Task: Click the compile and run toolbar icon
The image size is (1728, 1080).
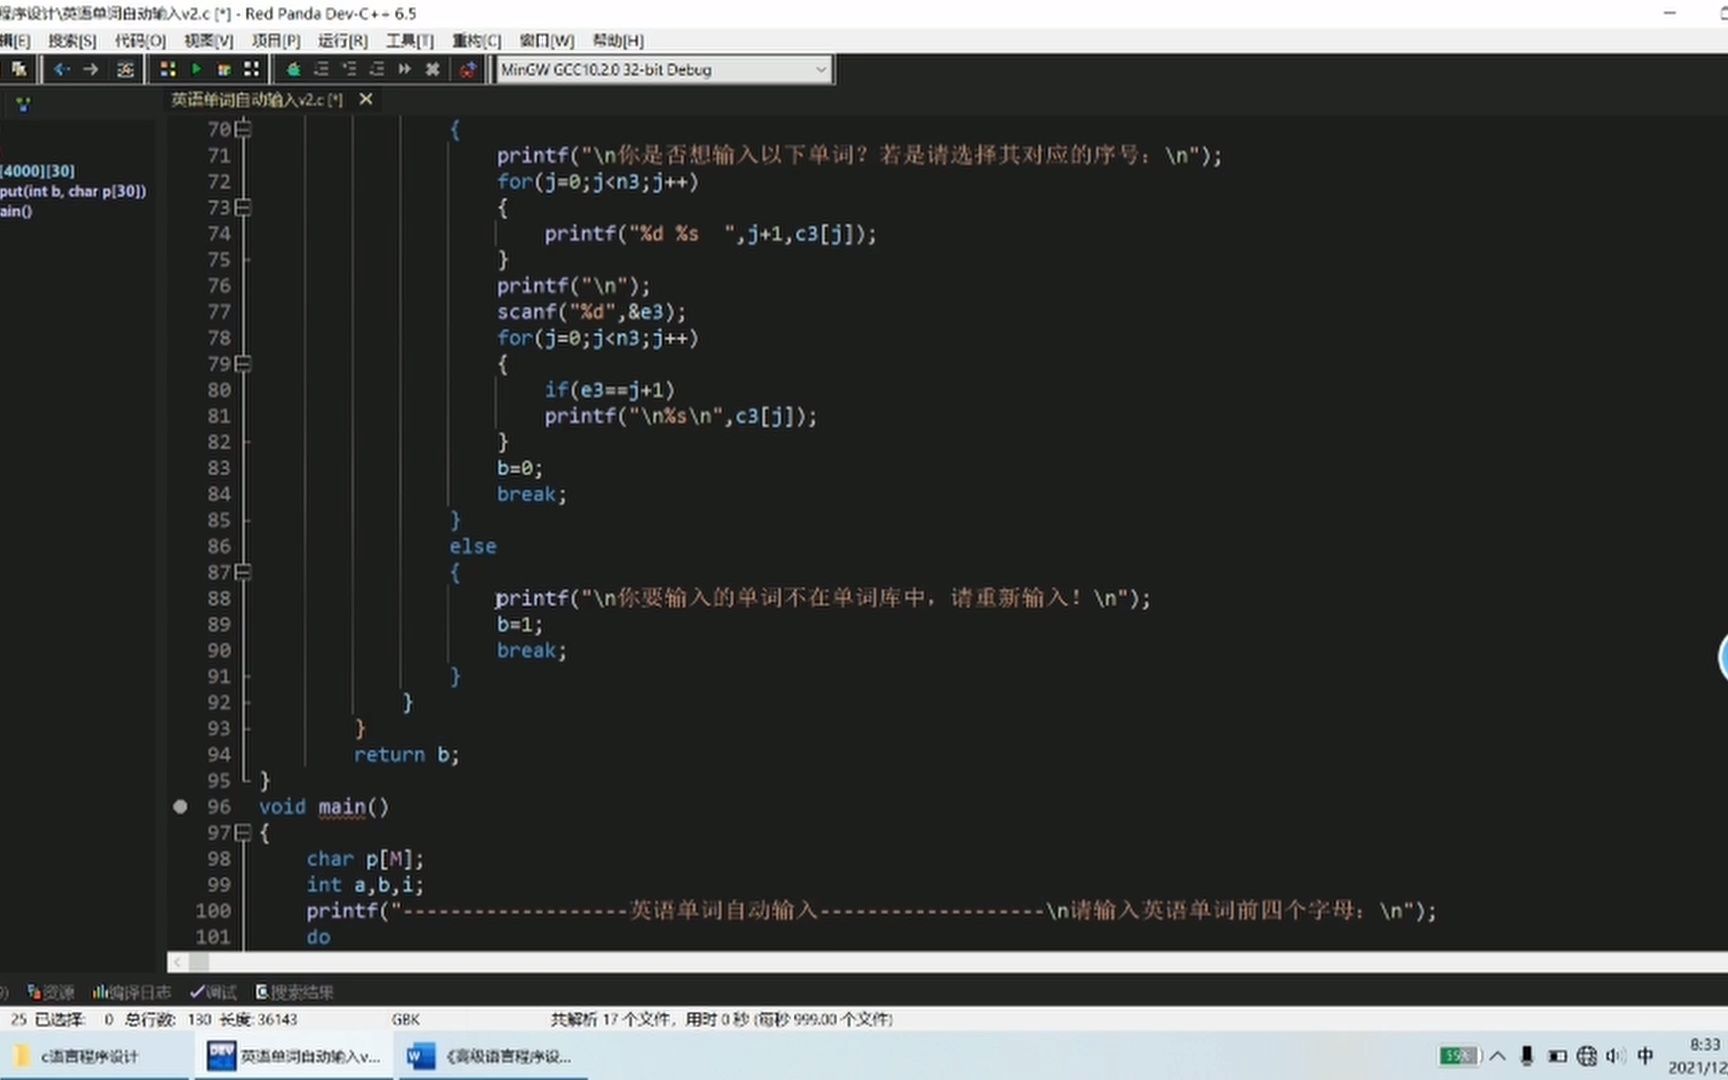Action: click(224, 69)
